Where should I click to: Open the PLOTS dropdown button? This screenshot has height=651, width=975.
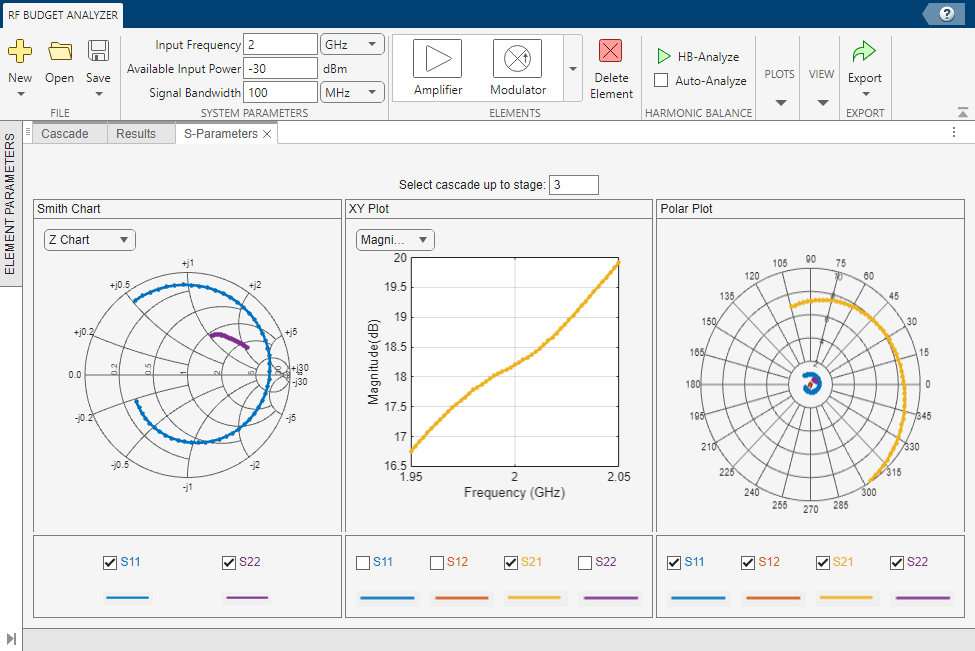(x=780, y=88)
